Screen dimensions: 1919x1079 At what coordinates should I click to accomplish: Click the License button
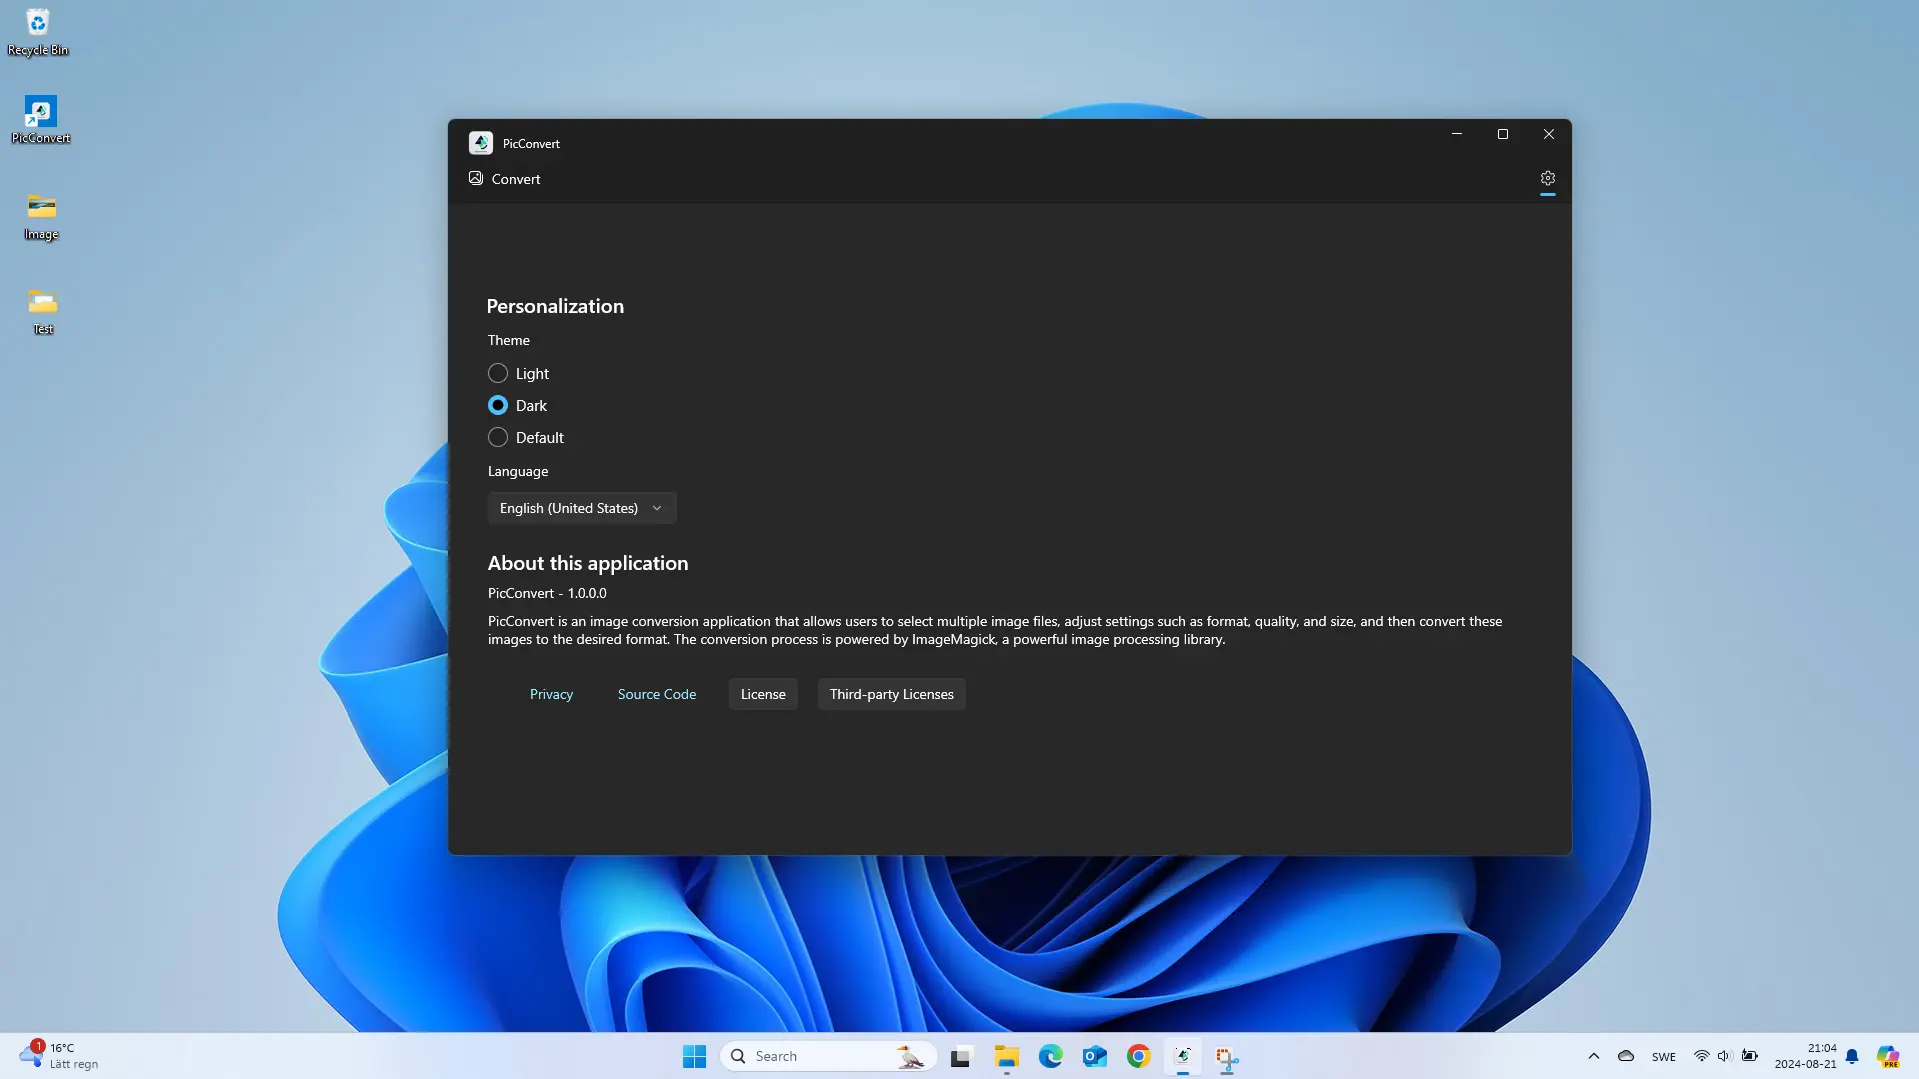[763, 694]
